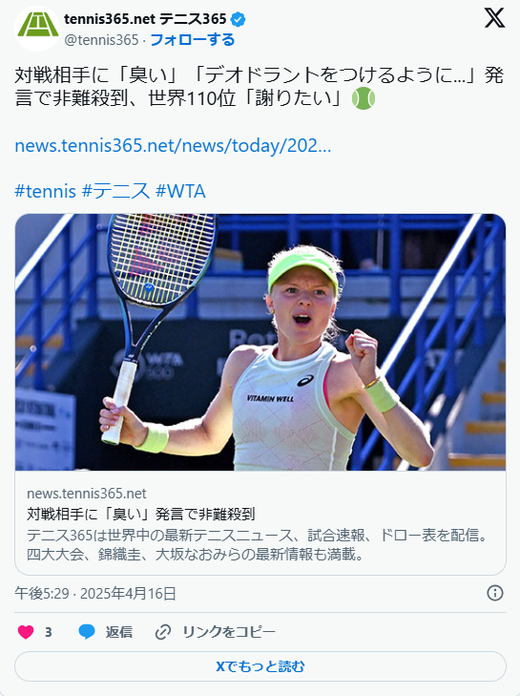Open the tennis365 profile avatar
This screenshot has height=696, width=520.
tap(37, 29)
